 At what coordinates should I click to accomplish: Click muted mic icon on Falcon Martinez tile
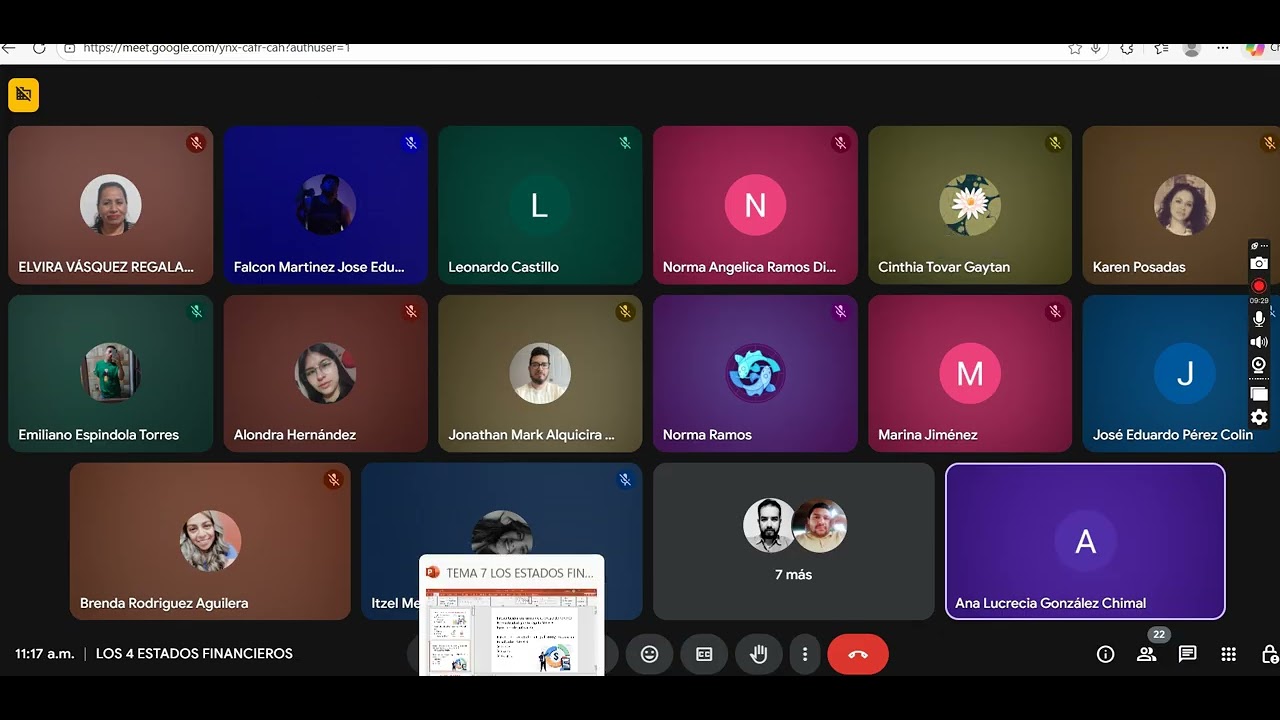410,143
